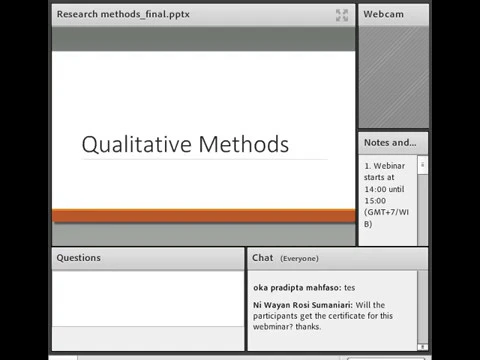Click the chat scrollbar down arrow
The width and height of the screenshot is (480, 360).
click(x=422, y=347)
